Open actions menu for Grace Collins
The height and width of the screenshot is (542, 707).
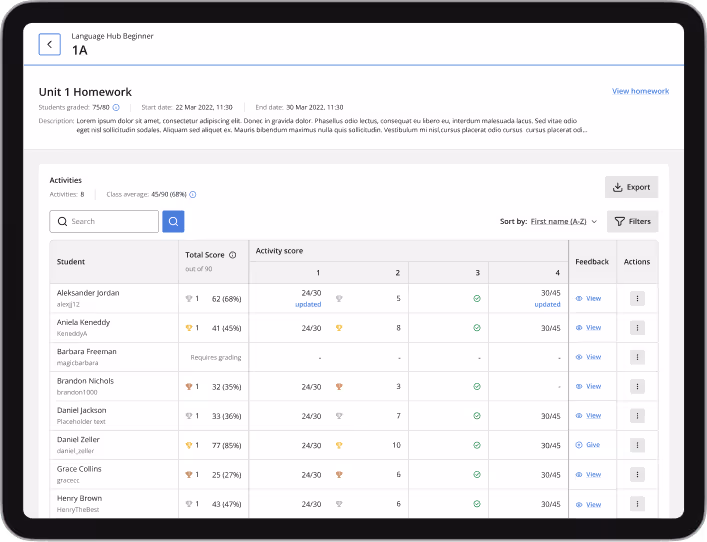click(637, 474)
